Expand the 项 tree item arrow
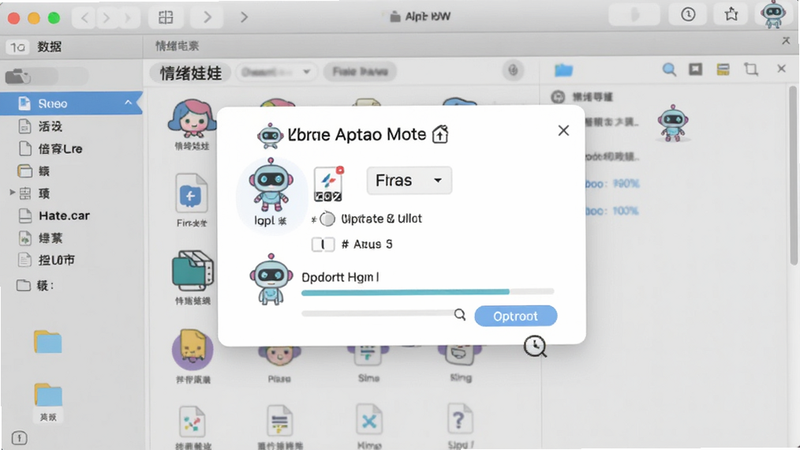Image resolution: width=800 pixels, height=450 pixels. (12, 192)
